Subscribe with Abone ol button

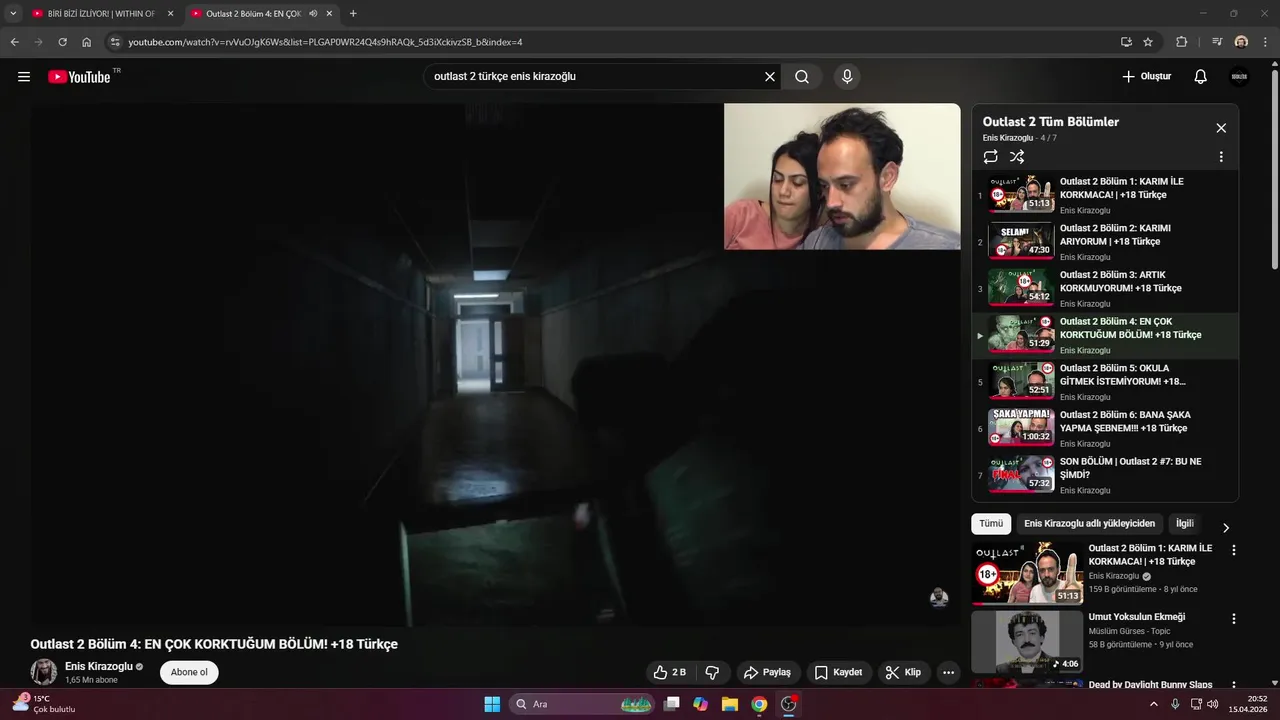189,672
